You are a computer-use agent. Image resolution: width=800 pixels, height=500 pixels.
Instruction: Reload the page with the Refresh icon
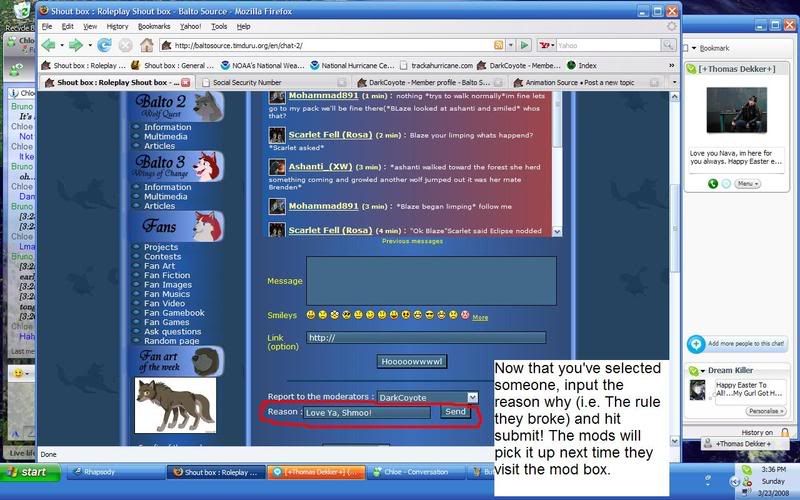tap(105, 45)
